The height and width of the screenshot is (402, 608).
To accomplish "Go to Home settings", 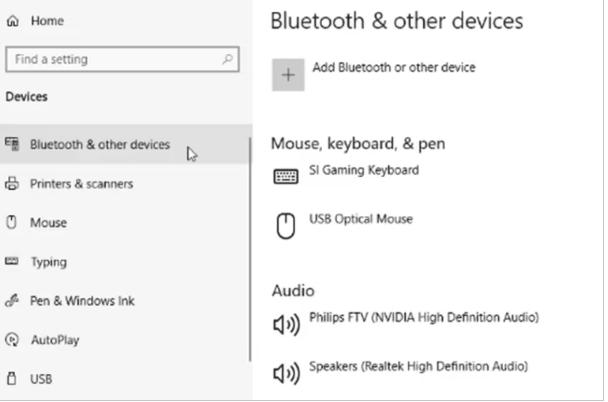I will pyautogui.click(x=47, y=21).
